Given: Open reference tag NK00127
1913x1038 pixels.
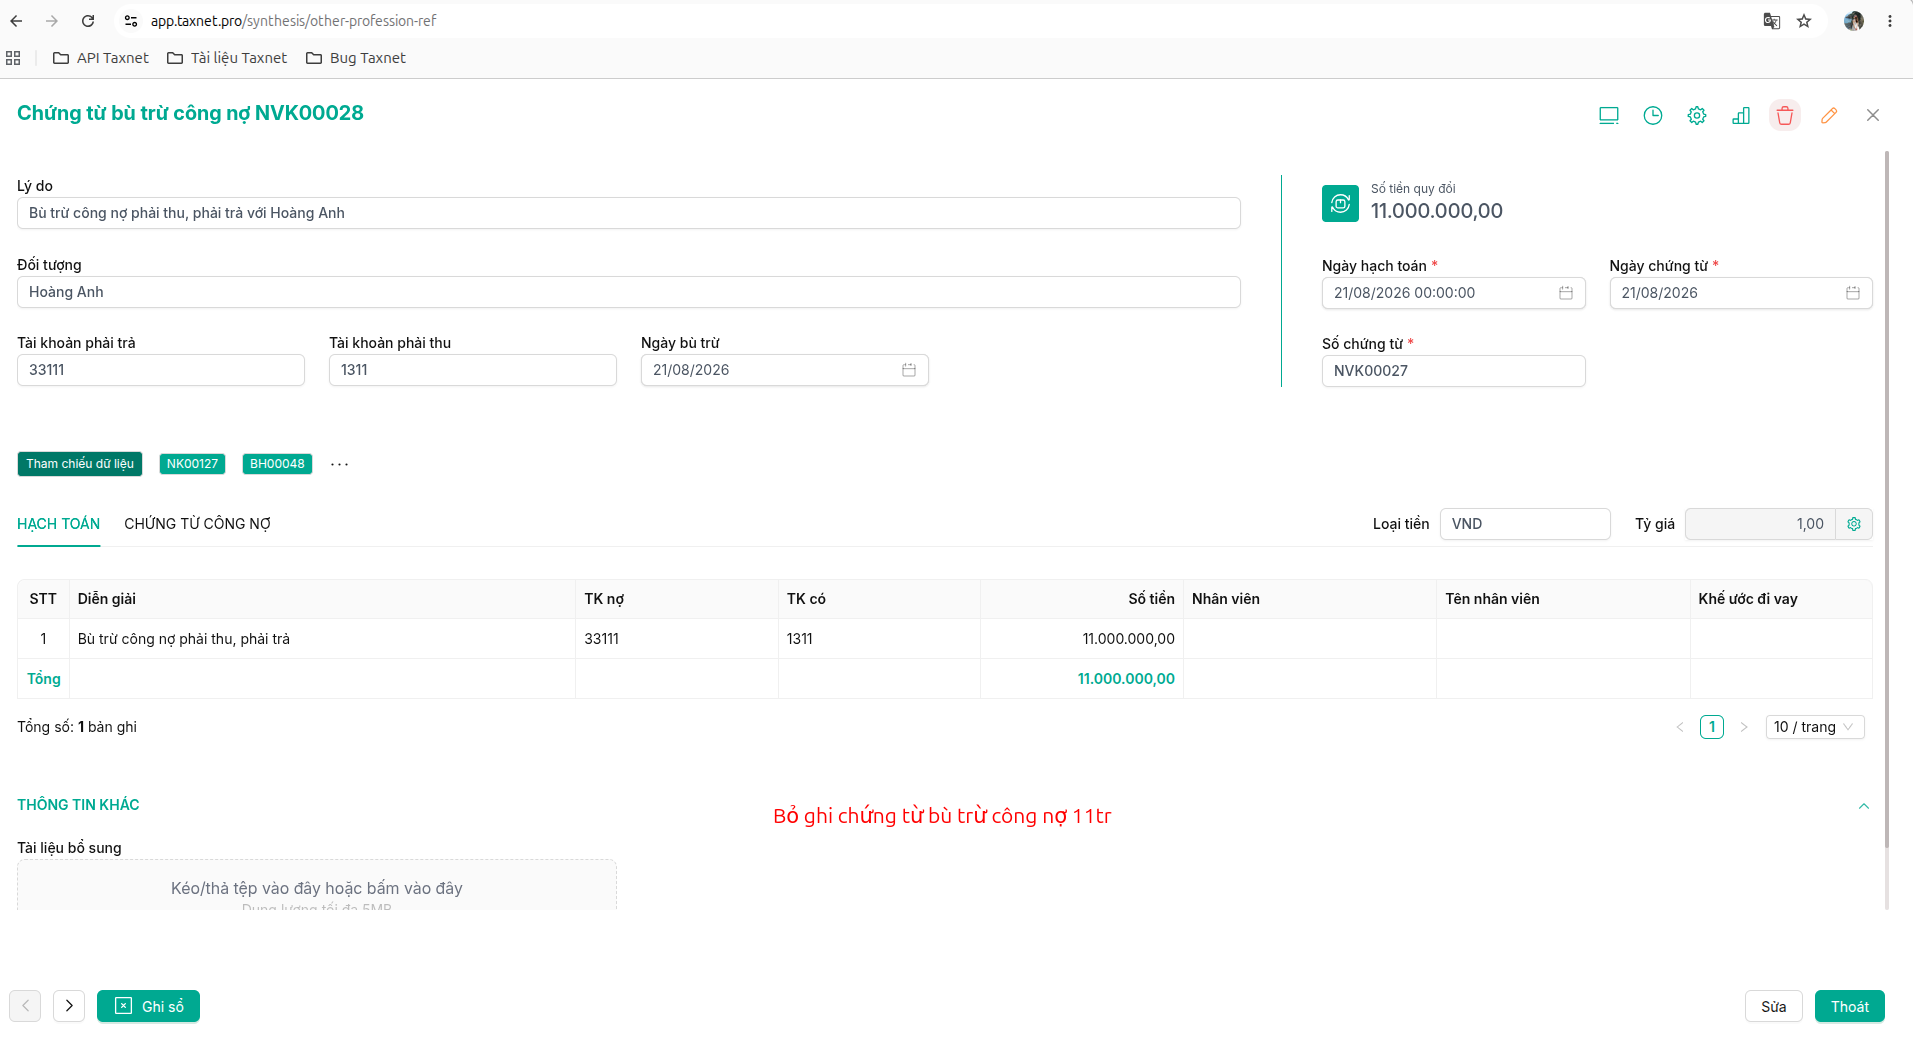Looking at the screenshot, I should [x=192, y=464].
